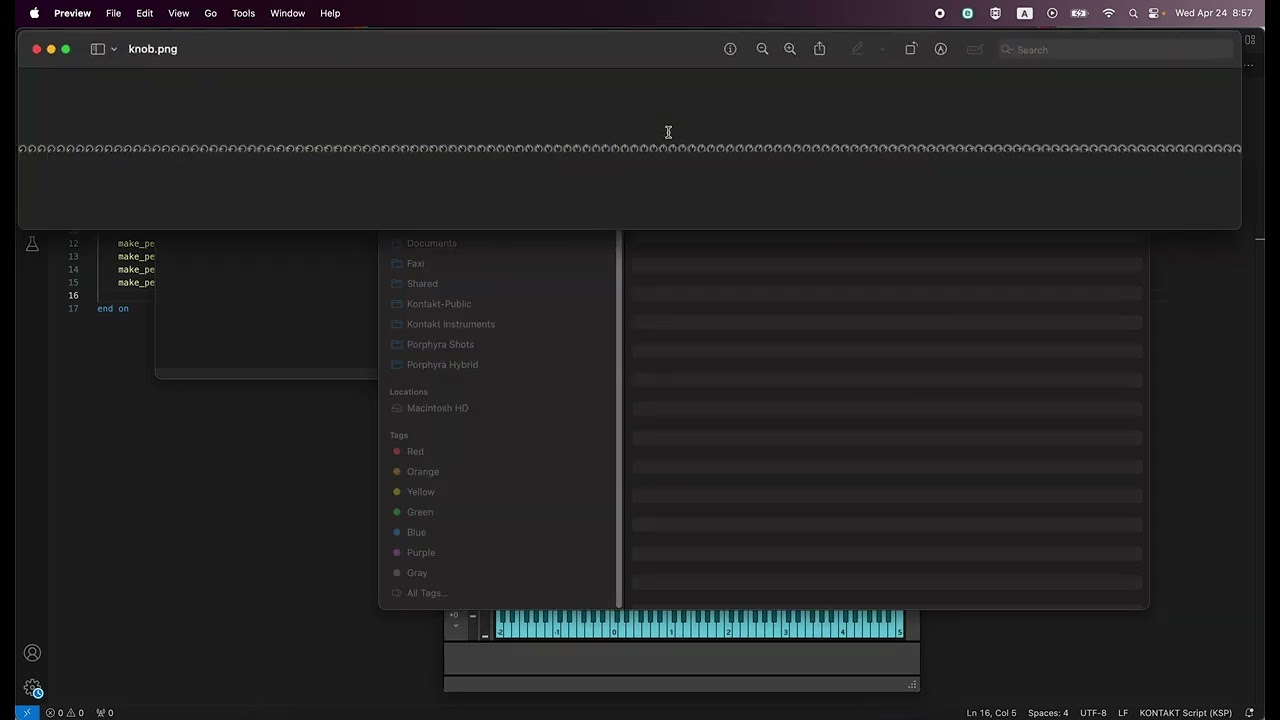The height and width of the screenshot is (720, 1280).
Task: Show the Markup toolbar in Preview
Action: (x=941, y=49)
